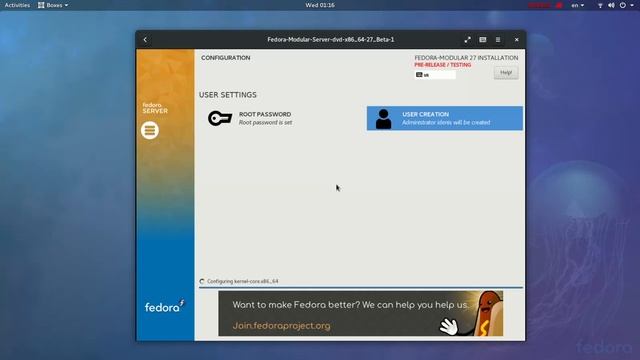This screenshot has height=360, width=640.
Task: Open User Creation settings
Action: (444, 118)
